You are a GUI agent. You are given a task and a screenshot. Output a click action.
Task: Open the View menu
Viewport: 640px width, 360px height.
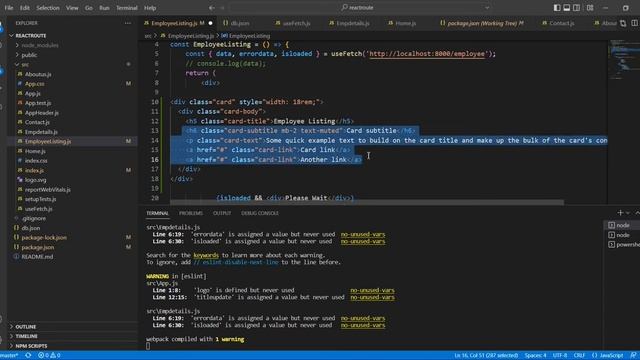coord(72,8)
